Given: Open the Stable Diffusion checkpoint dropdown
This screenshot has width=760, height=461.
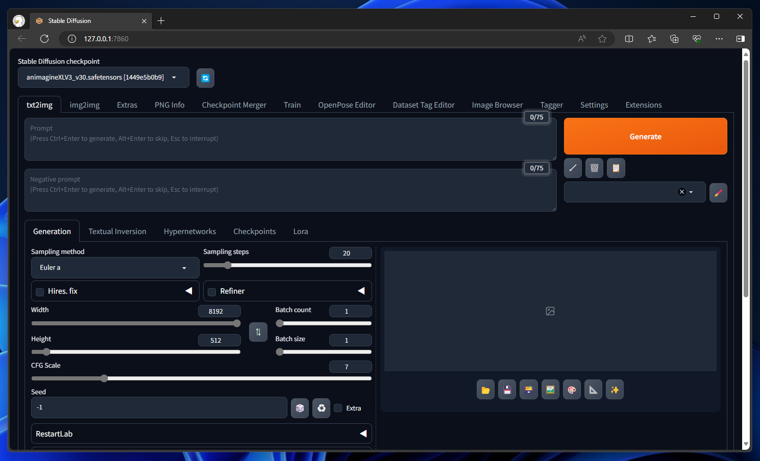Looking at the screenshot, I should point(103,78).
